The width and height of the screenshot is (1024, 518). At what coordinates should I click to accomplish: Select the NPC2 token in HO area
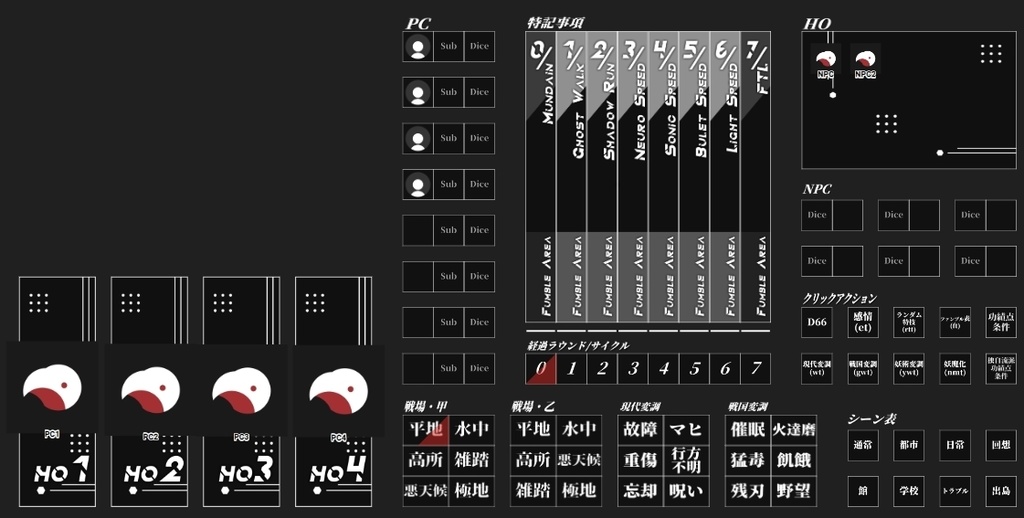click(x=865, y=61)
